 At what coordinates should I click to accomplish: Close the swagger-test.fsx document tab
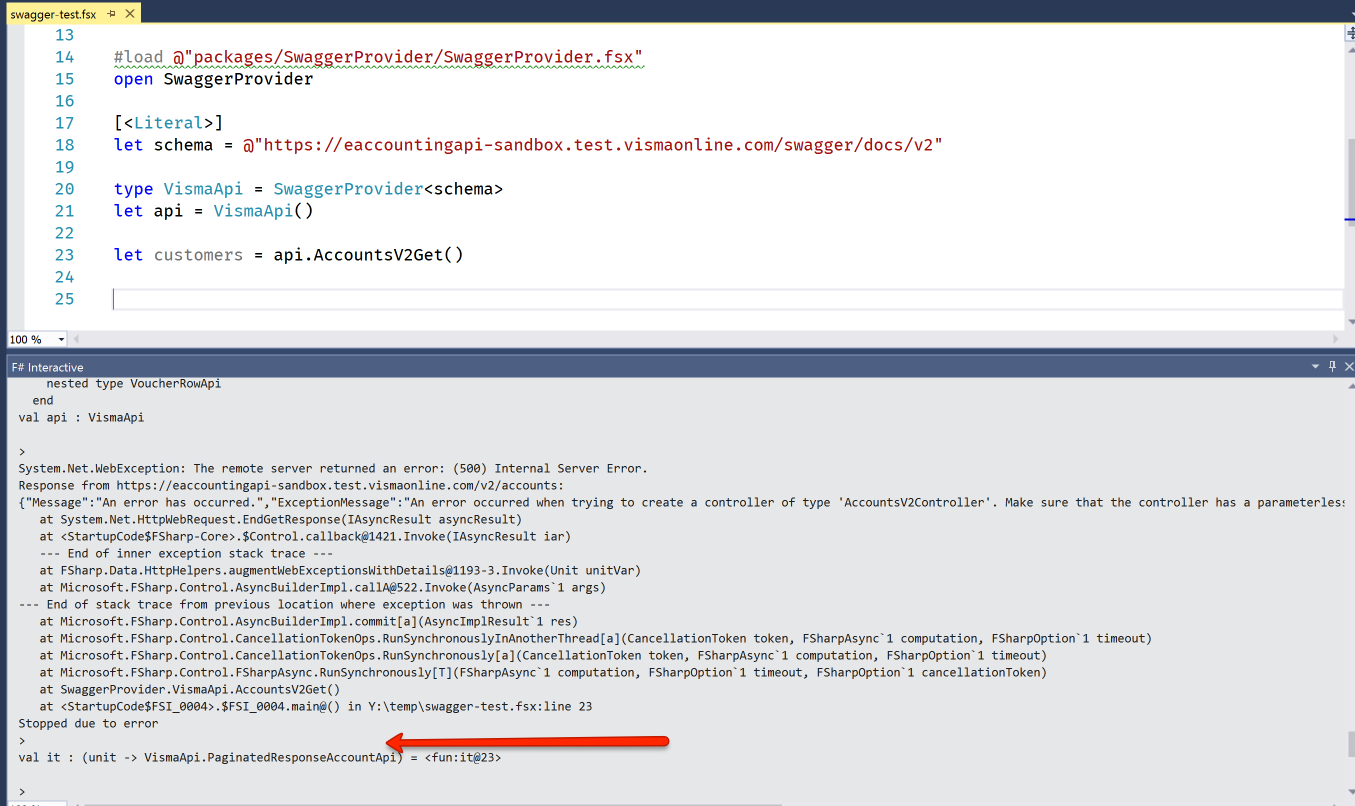click(129, 15)
